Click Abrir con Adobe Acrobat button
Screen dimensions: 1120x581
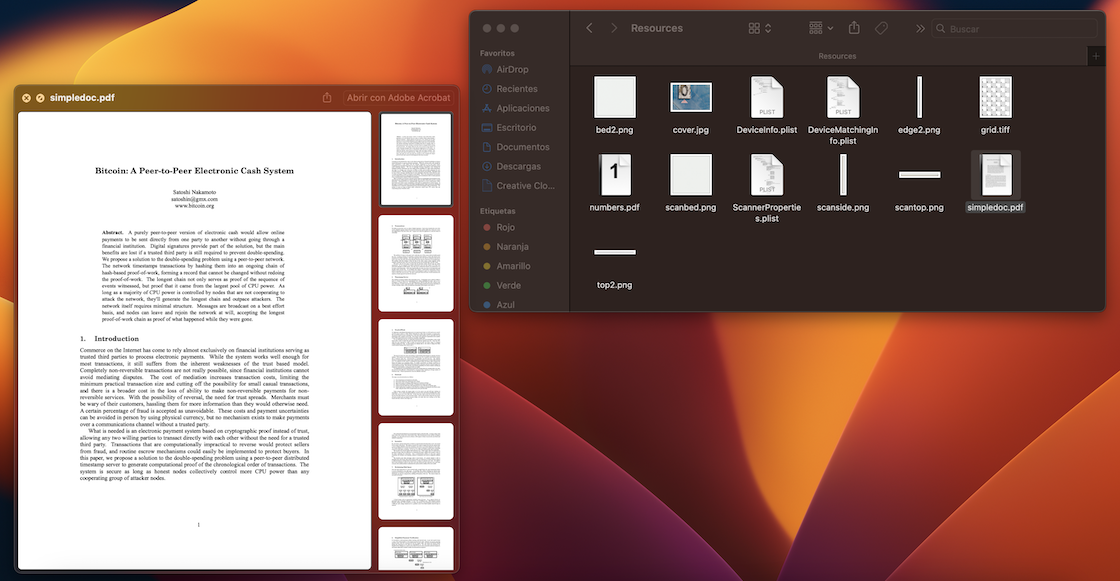398,98
